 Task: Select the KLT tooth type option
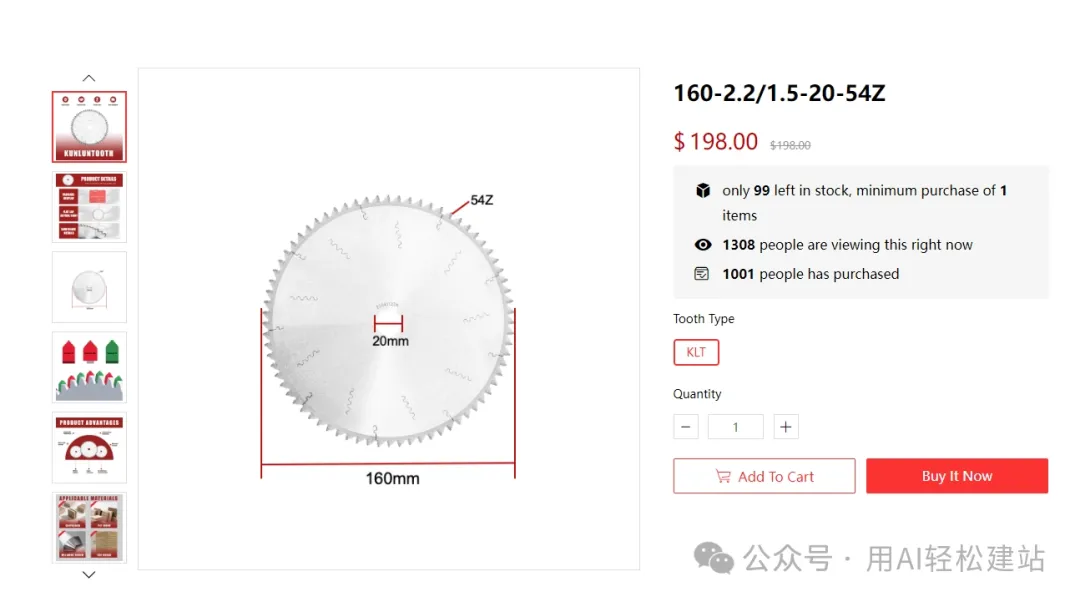[x=696, y=352]
